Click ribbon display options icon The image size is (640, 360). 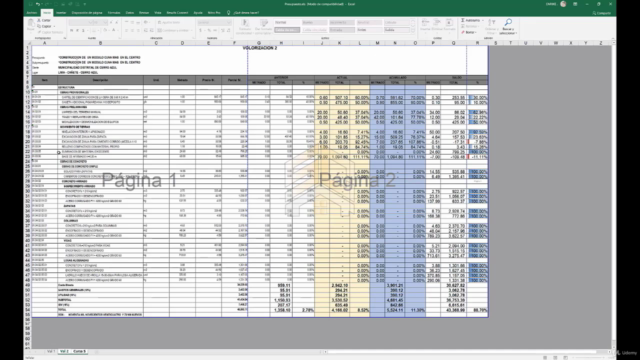coord(575,4)
